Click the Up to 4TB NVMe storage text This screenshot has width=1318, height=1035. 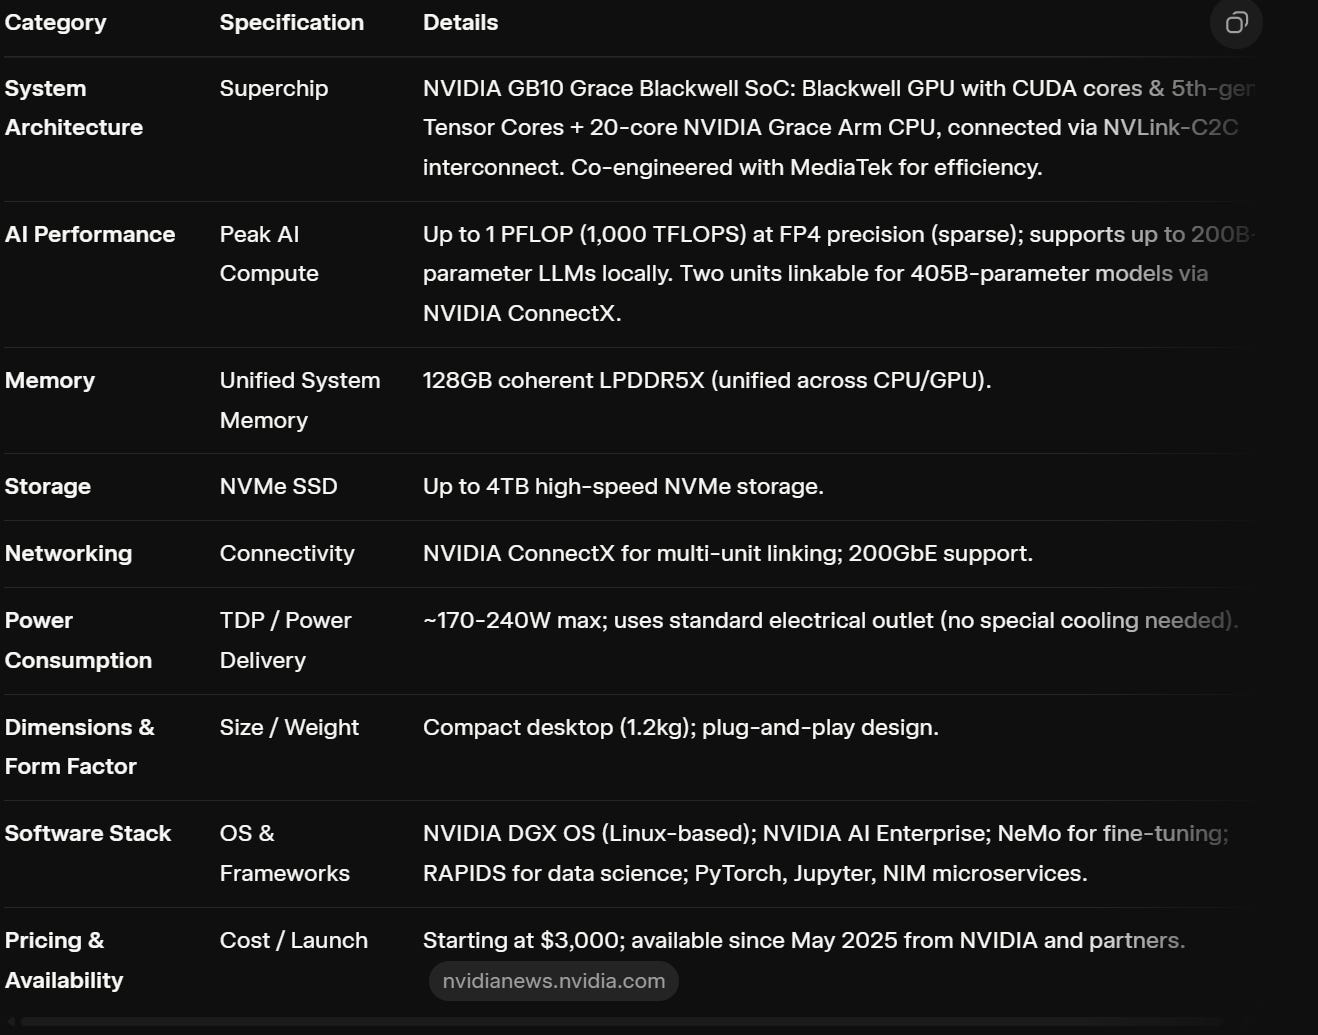[623, 487]
